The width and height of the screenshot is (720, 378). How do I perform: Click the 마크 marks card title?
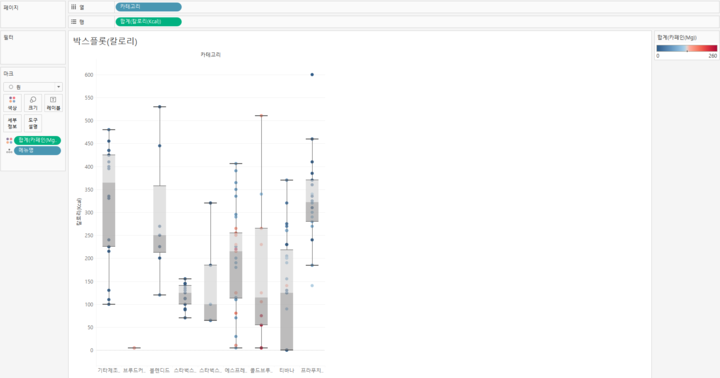8,73
